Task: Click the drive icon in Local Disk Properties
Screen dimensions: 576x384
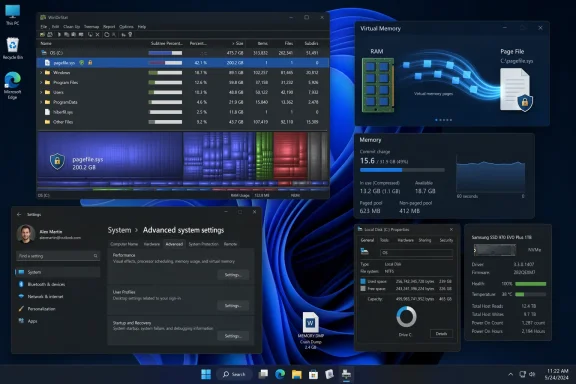Action: tap(364, 251)
